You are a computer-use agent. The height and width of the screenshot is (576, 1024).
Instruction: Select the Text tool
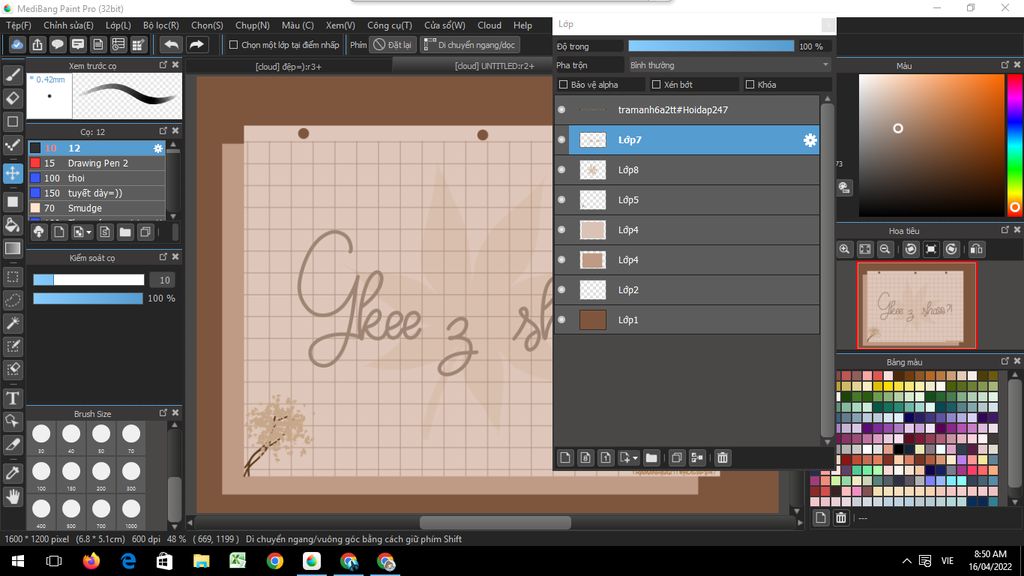tap(12, 398)
